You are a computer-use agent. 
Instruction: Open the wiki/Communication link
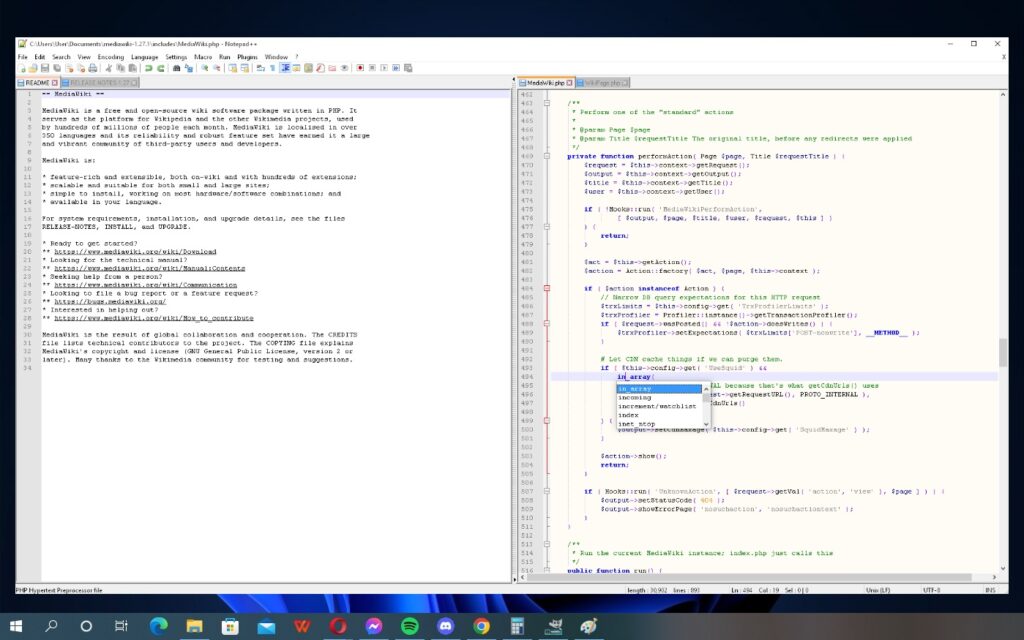click(x=146, y=285)
